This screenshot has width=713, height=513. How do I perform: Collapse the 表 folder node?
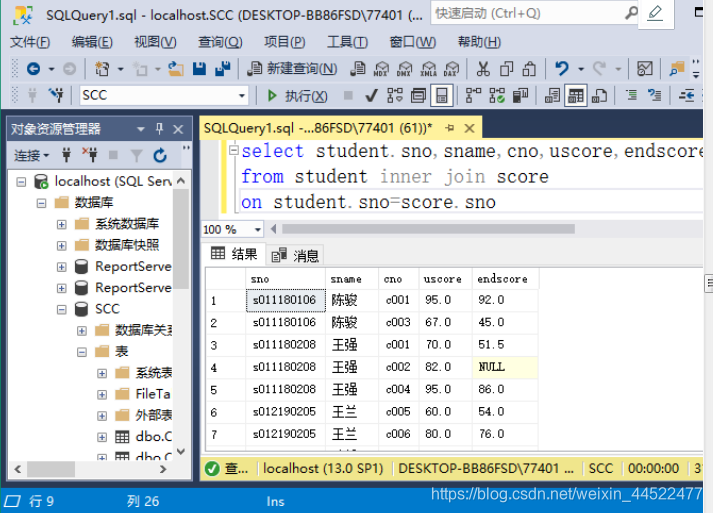pos(82,352)
